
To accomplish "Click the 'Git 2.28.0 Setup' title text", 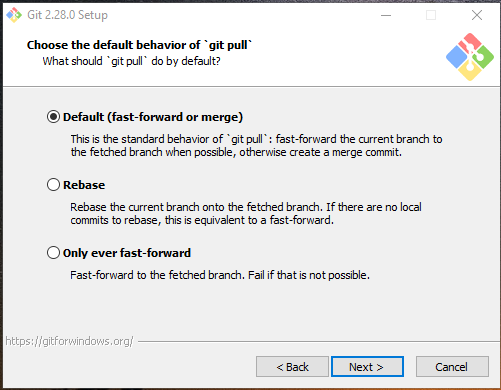I will (x=67, y=15).
